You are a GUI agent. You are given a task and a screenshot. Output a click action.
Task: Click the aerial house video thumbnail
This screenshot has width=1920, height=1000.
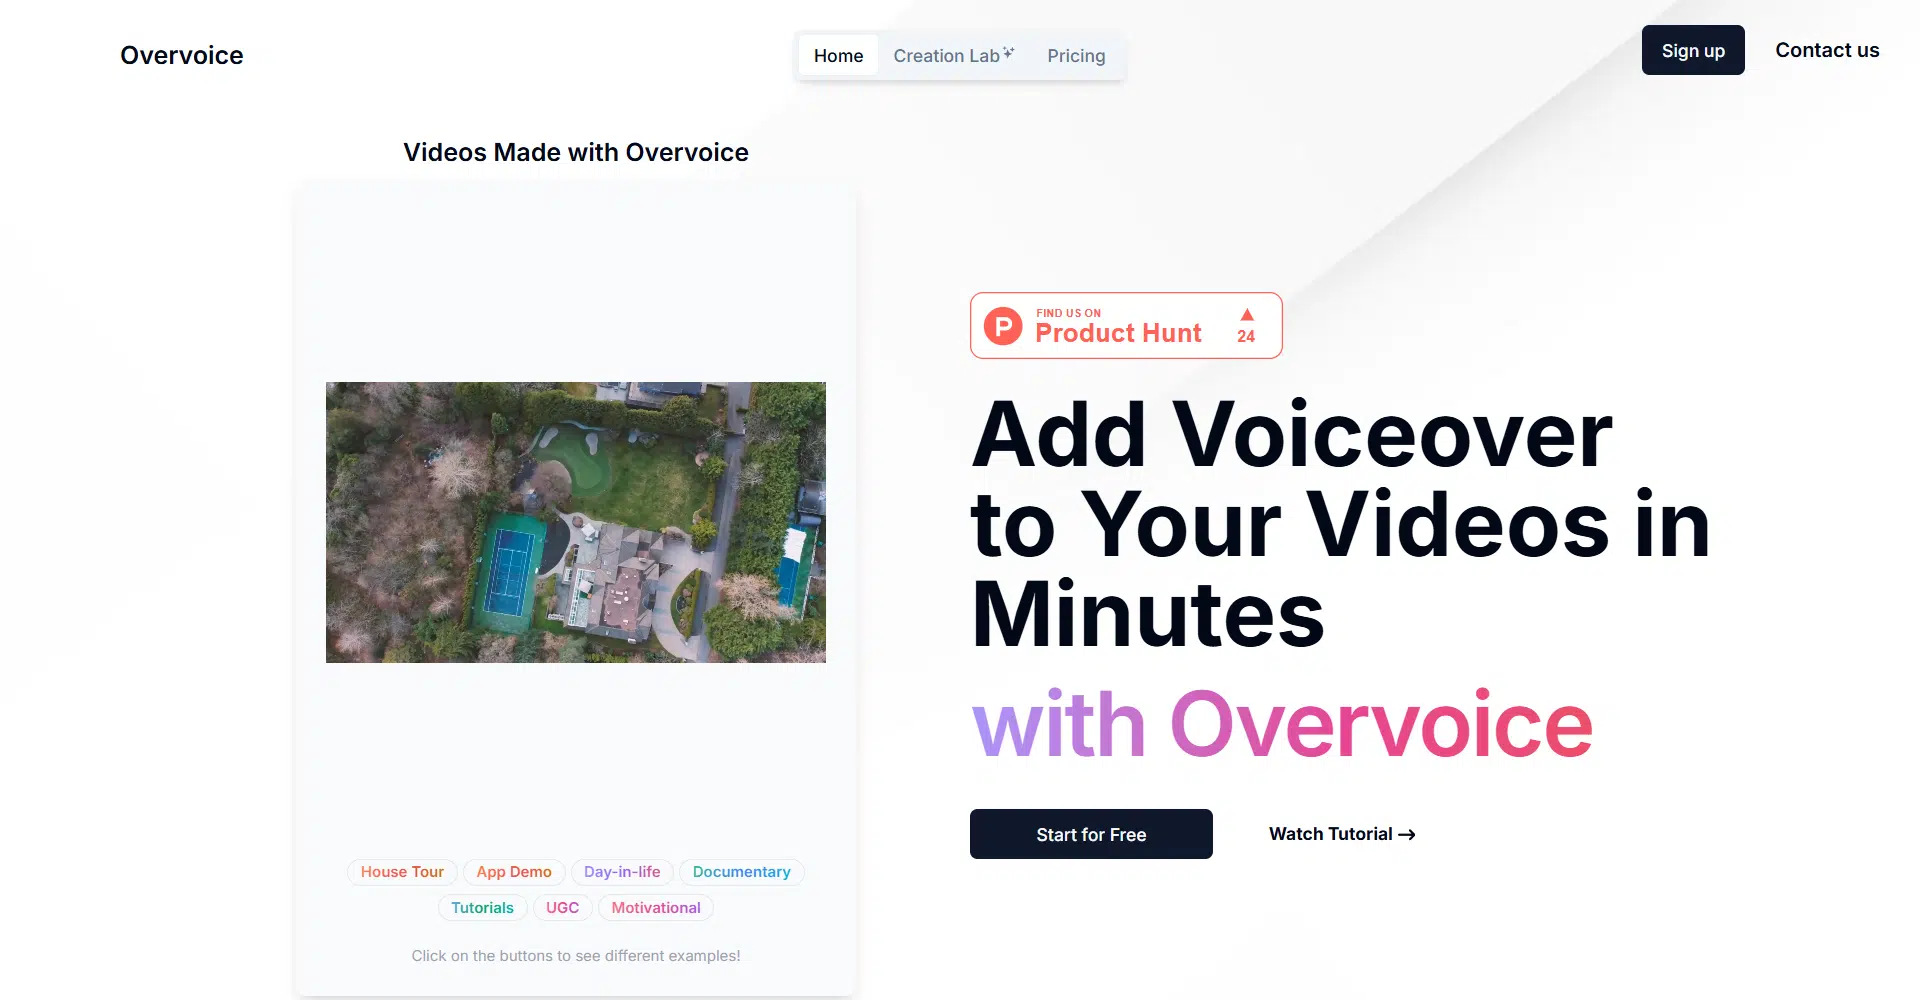(576, 522)
